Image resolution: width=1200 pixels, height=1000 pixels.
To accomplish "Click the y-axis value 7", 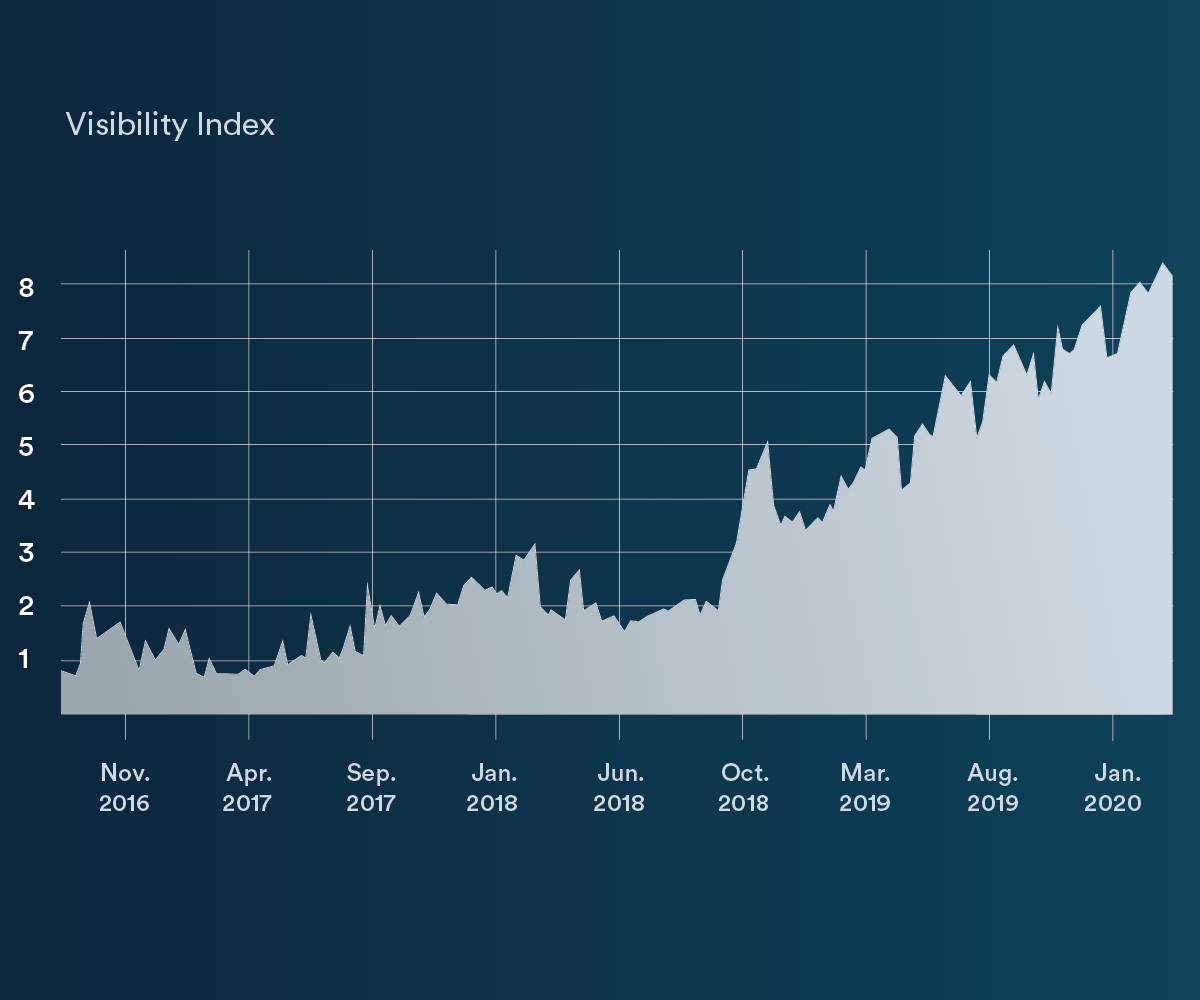I will pos(27,340).
